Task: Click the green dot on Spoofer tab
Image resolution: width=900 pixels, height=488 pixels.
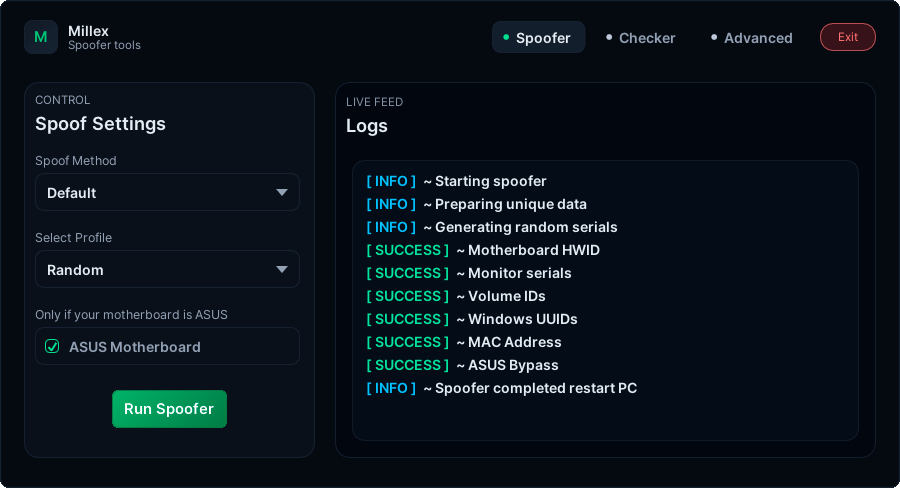Action: [x=506, y=38]
